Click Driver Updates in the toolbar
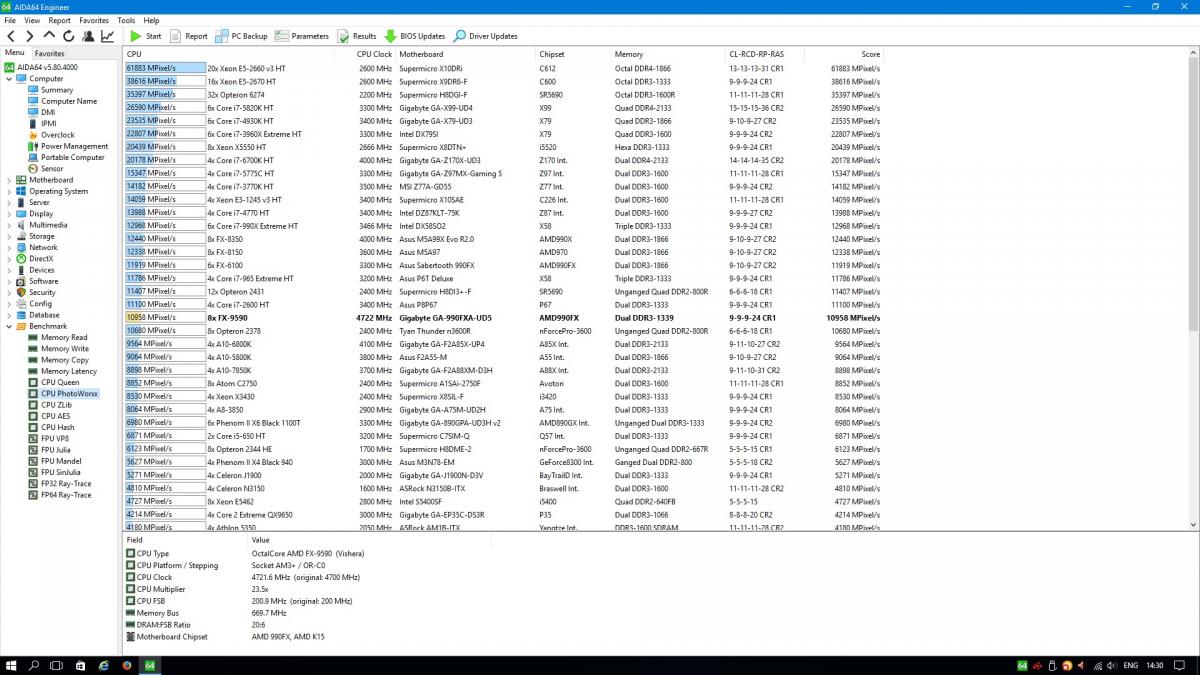 [486, 36]
